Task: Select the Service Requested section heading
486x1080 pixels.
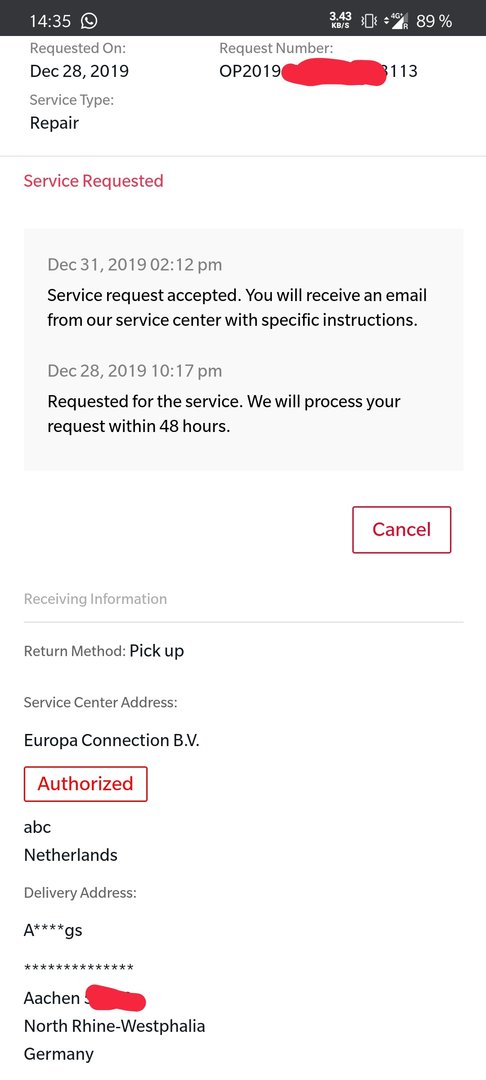Action: [94, 181]
